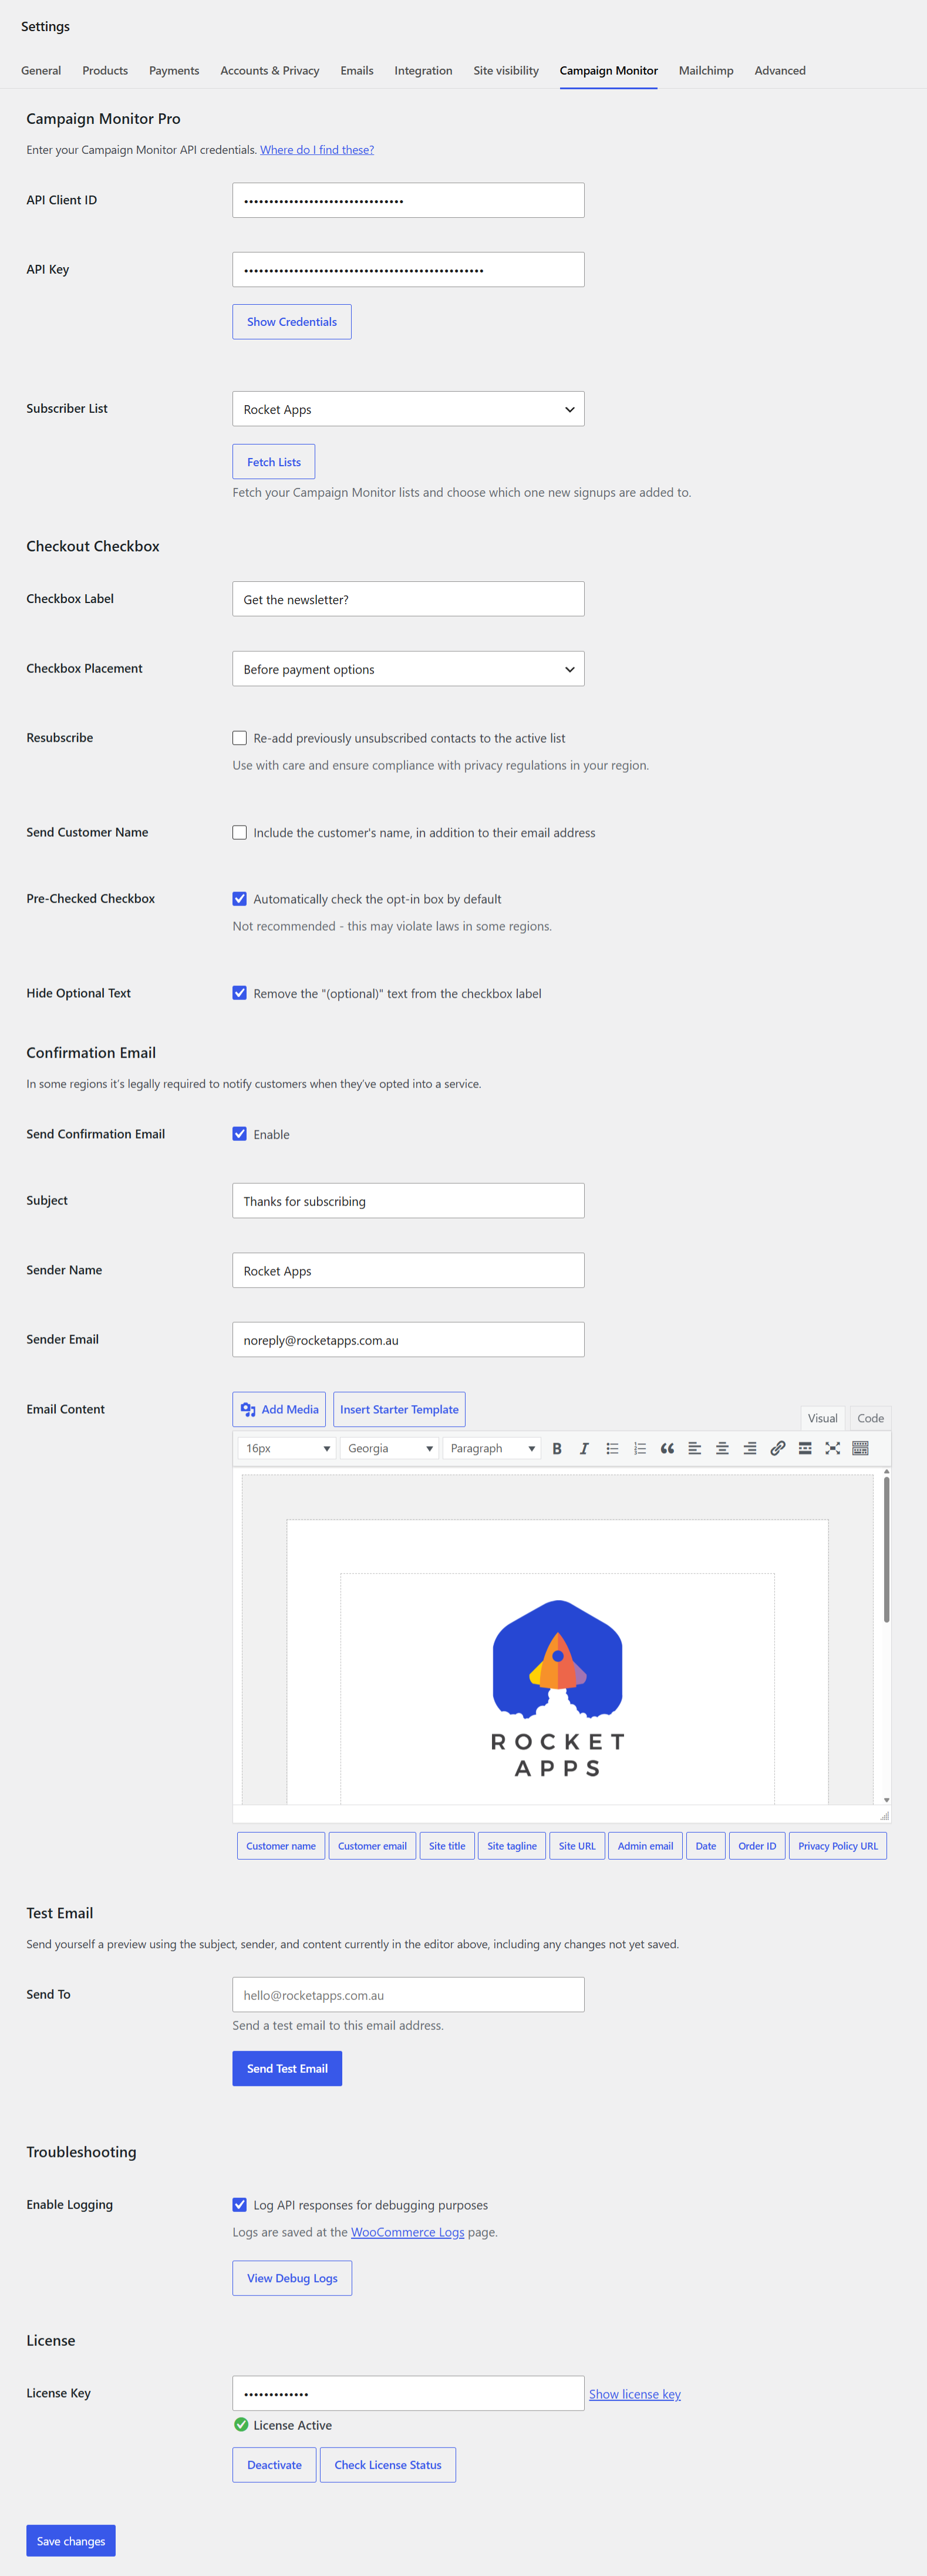The image size is (927, 2576).
Task: Open the Accounts & Privacy tab
Action: click(270, 70)
